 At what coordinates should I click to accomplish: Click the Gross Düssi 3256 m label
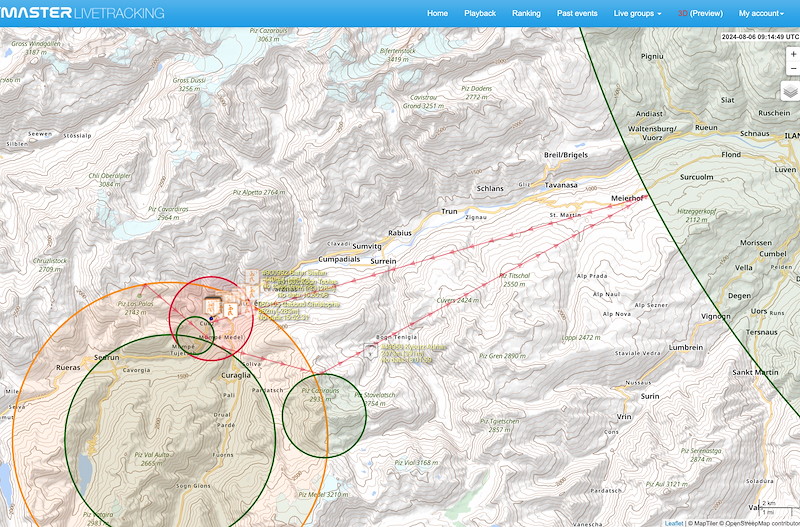(x=189, y=85)
